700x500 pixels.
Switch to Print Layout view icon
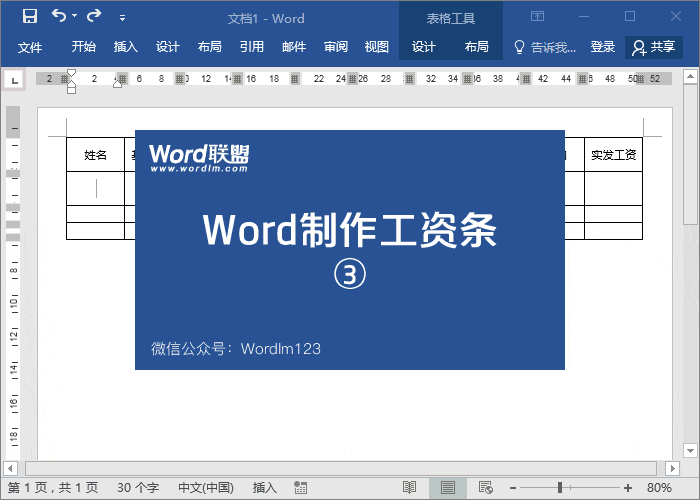tap(448, 488)
